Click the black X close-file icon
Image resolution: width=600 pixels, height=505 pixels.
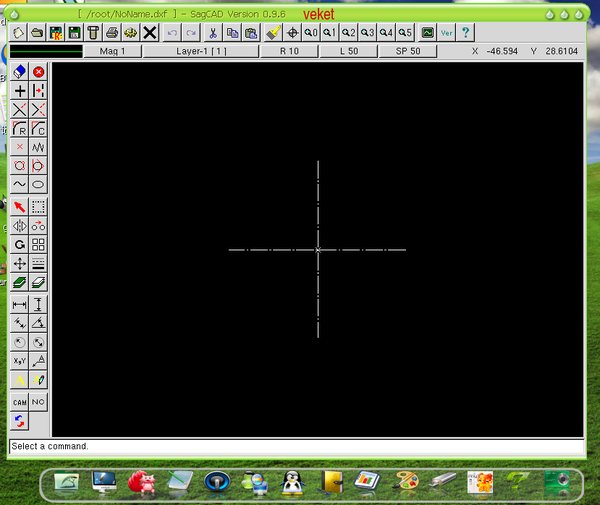(x=150, y=33)
